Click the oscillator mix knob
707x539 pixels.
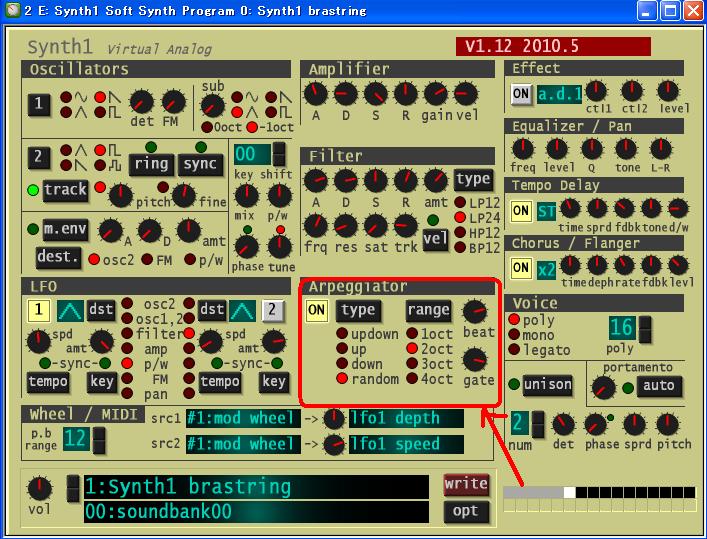click(x=247, y=196)
